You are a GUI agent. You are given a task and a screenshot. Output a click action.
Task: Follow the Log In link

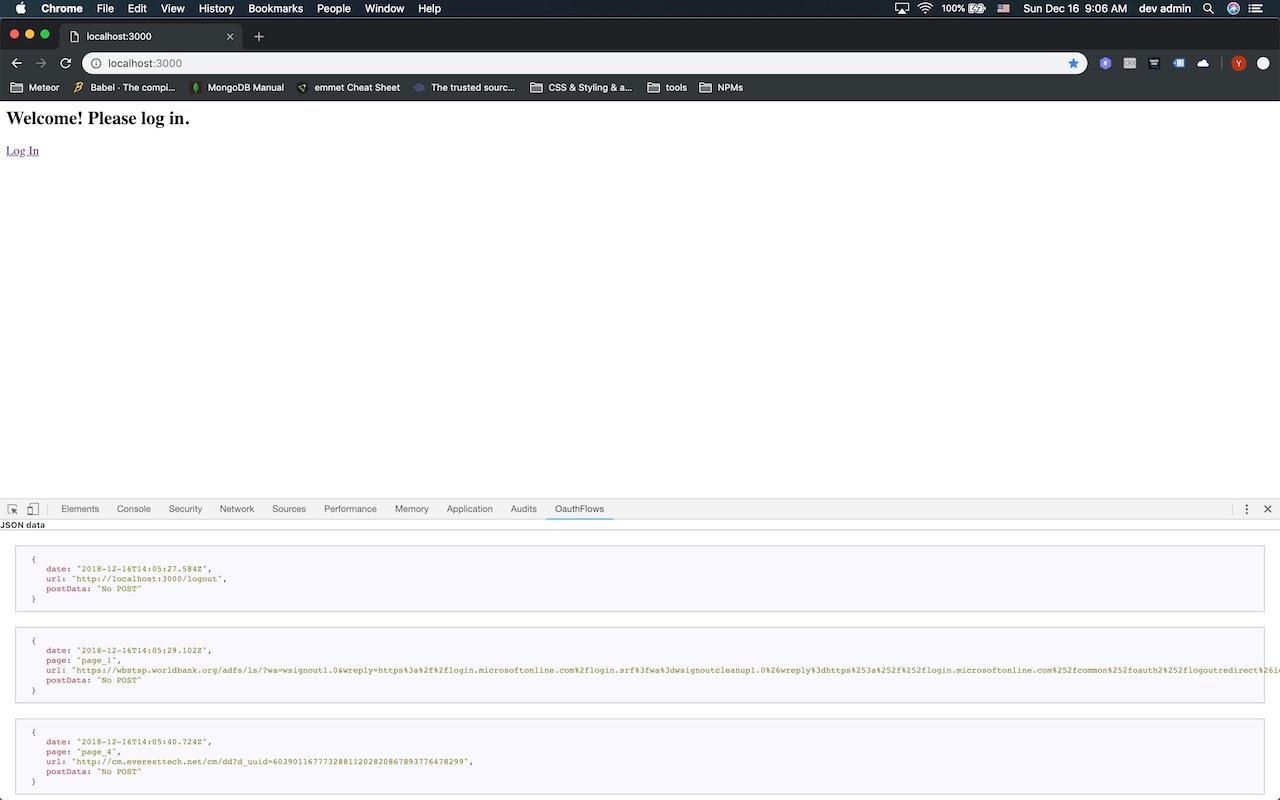(x=22, y=151)
